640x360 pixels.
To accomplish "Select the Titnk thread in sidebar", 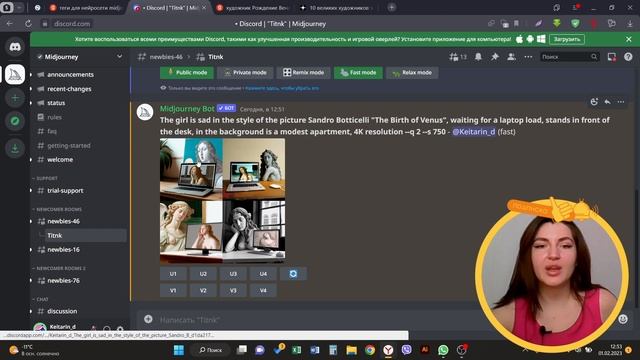I will pyautogui.click(x=85, y=236).
